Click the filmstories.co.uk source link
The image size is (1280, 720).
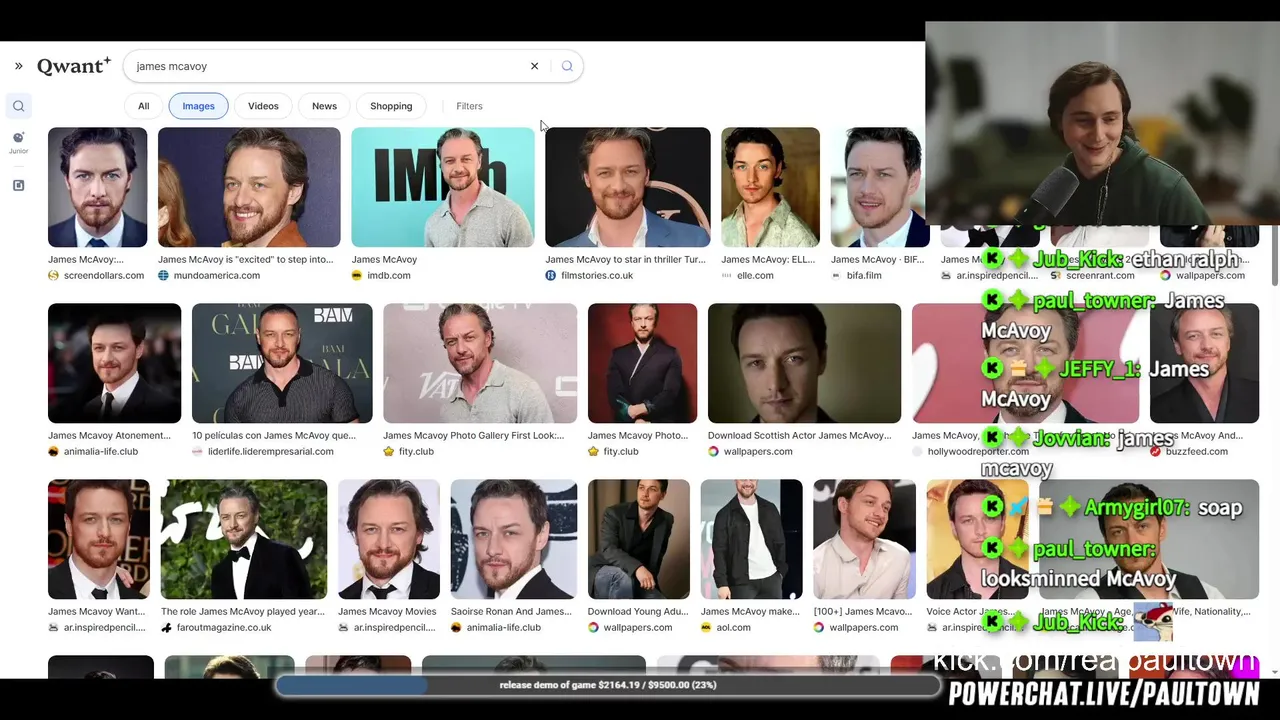[x=597, y=276]
